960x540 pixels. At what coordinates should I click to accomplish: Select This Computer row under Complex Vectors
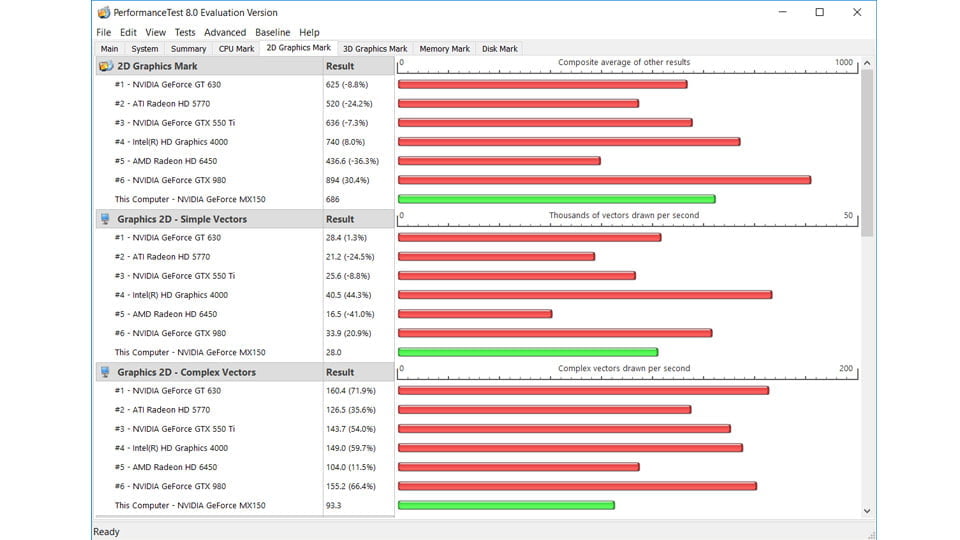[x=190, y=506]
